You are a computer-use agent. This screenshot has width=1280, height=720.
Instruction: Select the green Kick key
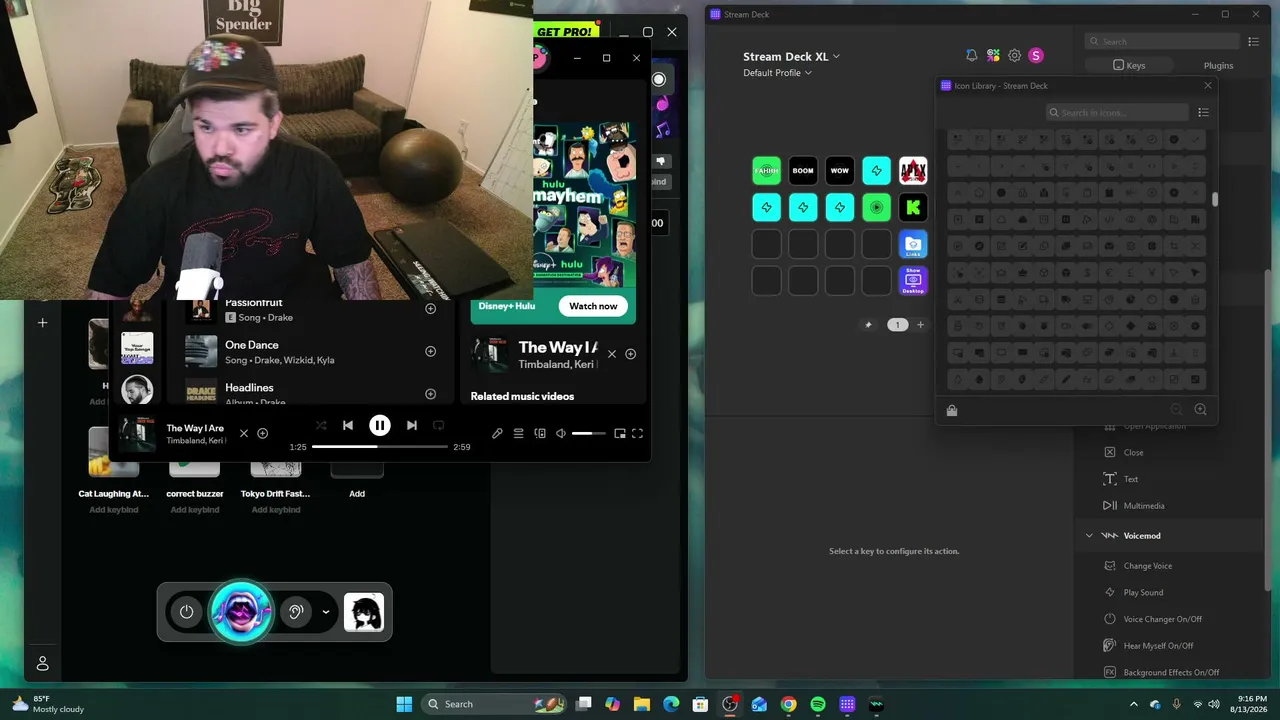pyautogui.click(x=913, y=207)
